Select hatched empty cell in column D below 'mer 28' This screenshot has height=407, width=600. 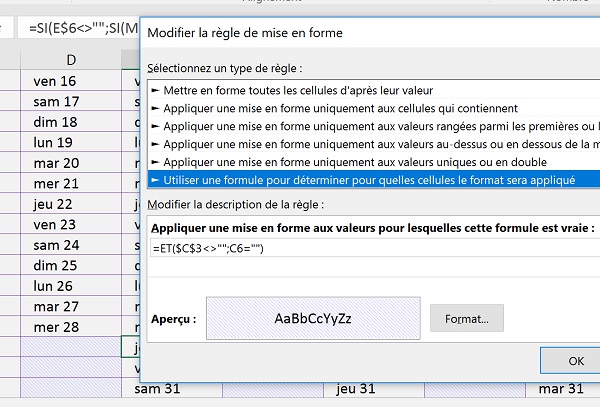pyautogui.click(x=71, y=347)
